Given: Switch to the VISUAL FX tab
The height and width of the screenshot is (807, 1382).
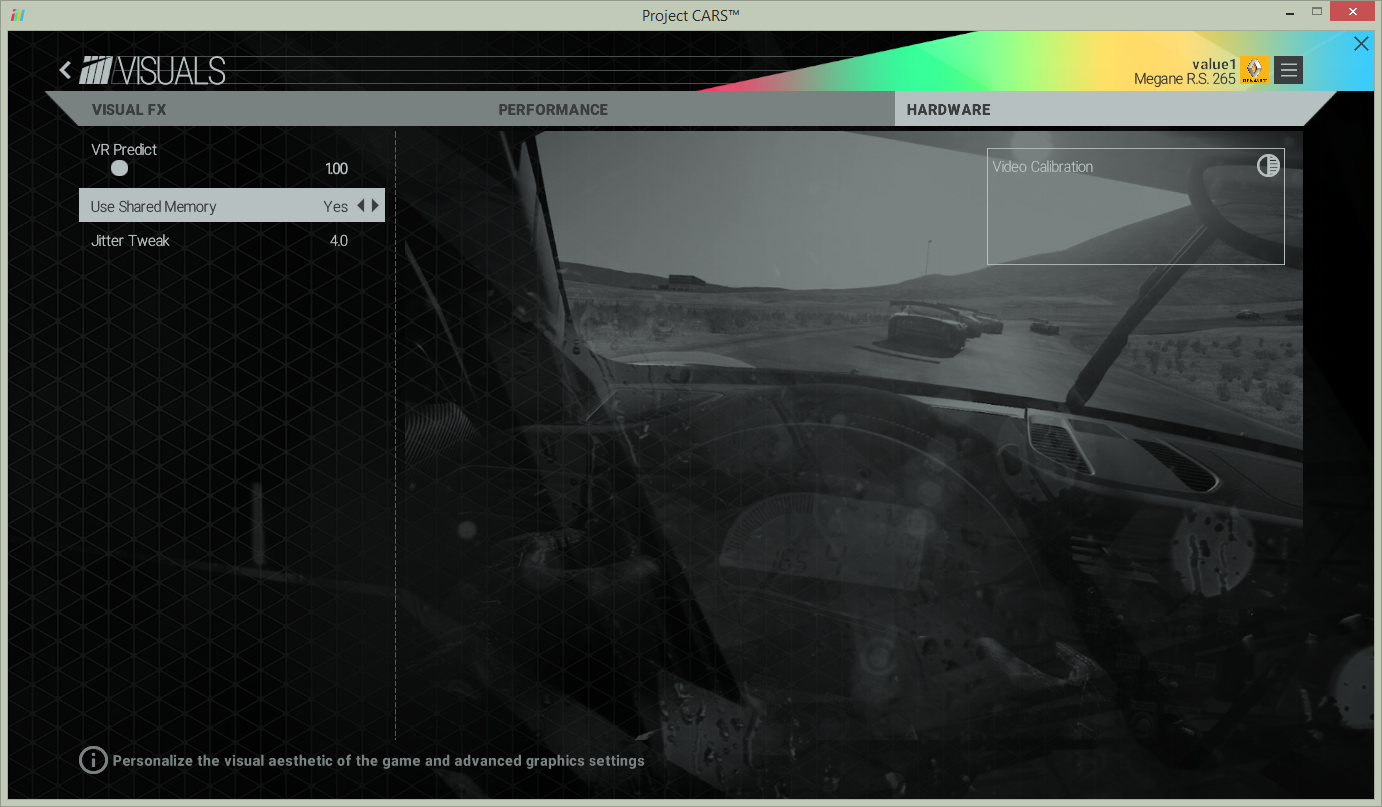Looking at the screenshot, I should pyautogui.click(x=129, y=110).
